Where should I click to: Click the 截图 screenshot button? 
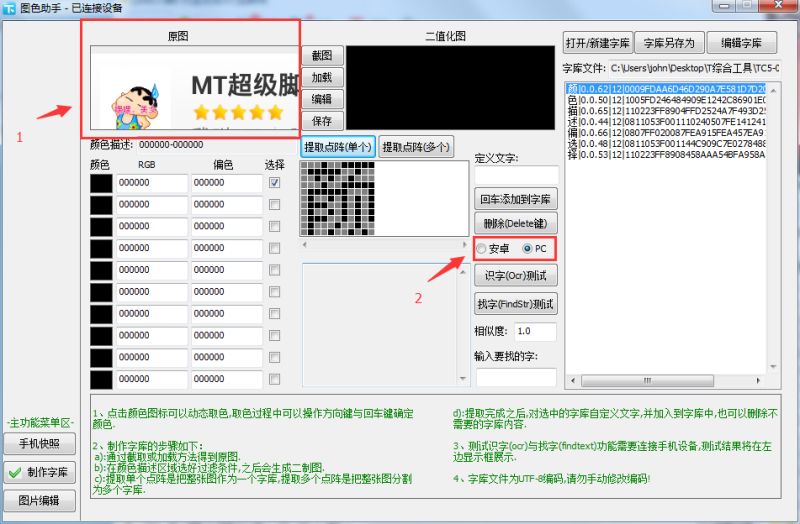322,56
